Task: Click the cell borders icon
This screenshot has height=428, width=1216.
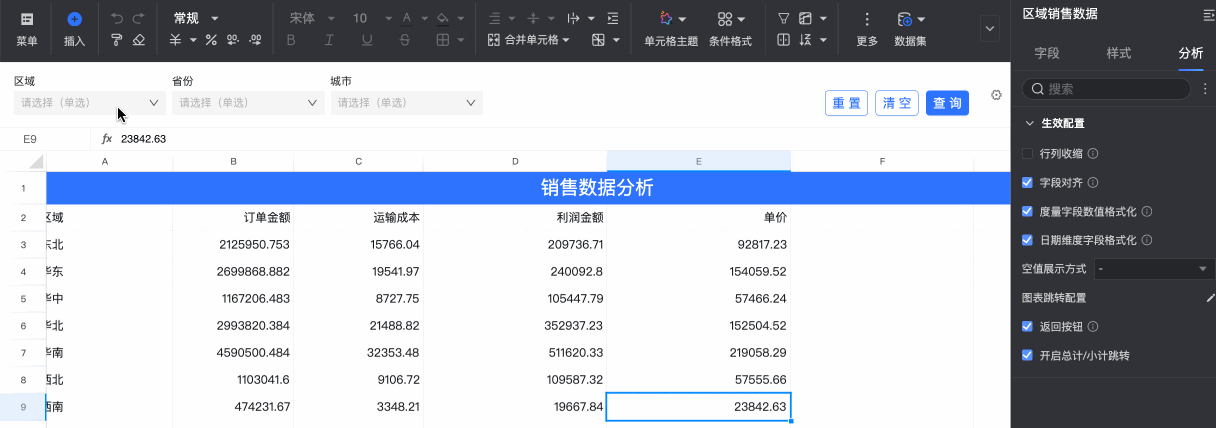Action: [x=442, y=40]
